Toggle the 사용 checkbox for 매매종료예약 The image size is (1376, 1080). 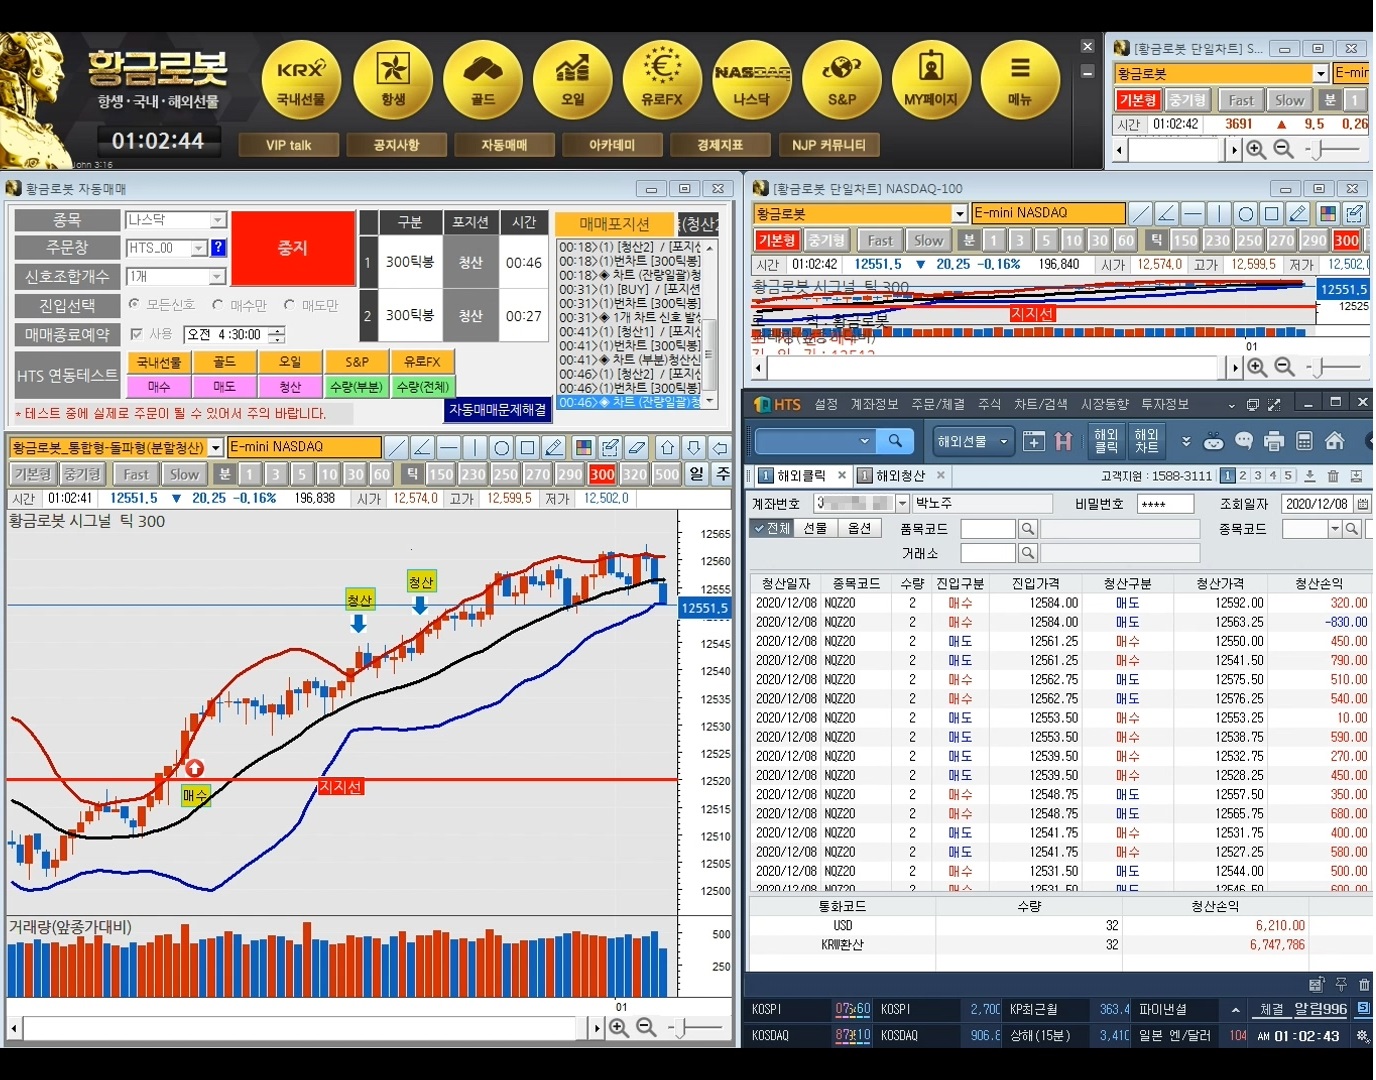tap(137, 334)
